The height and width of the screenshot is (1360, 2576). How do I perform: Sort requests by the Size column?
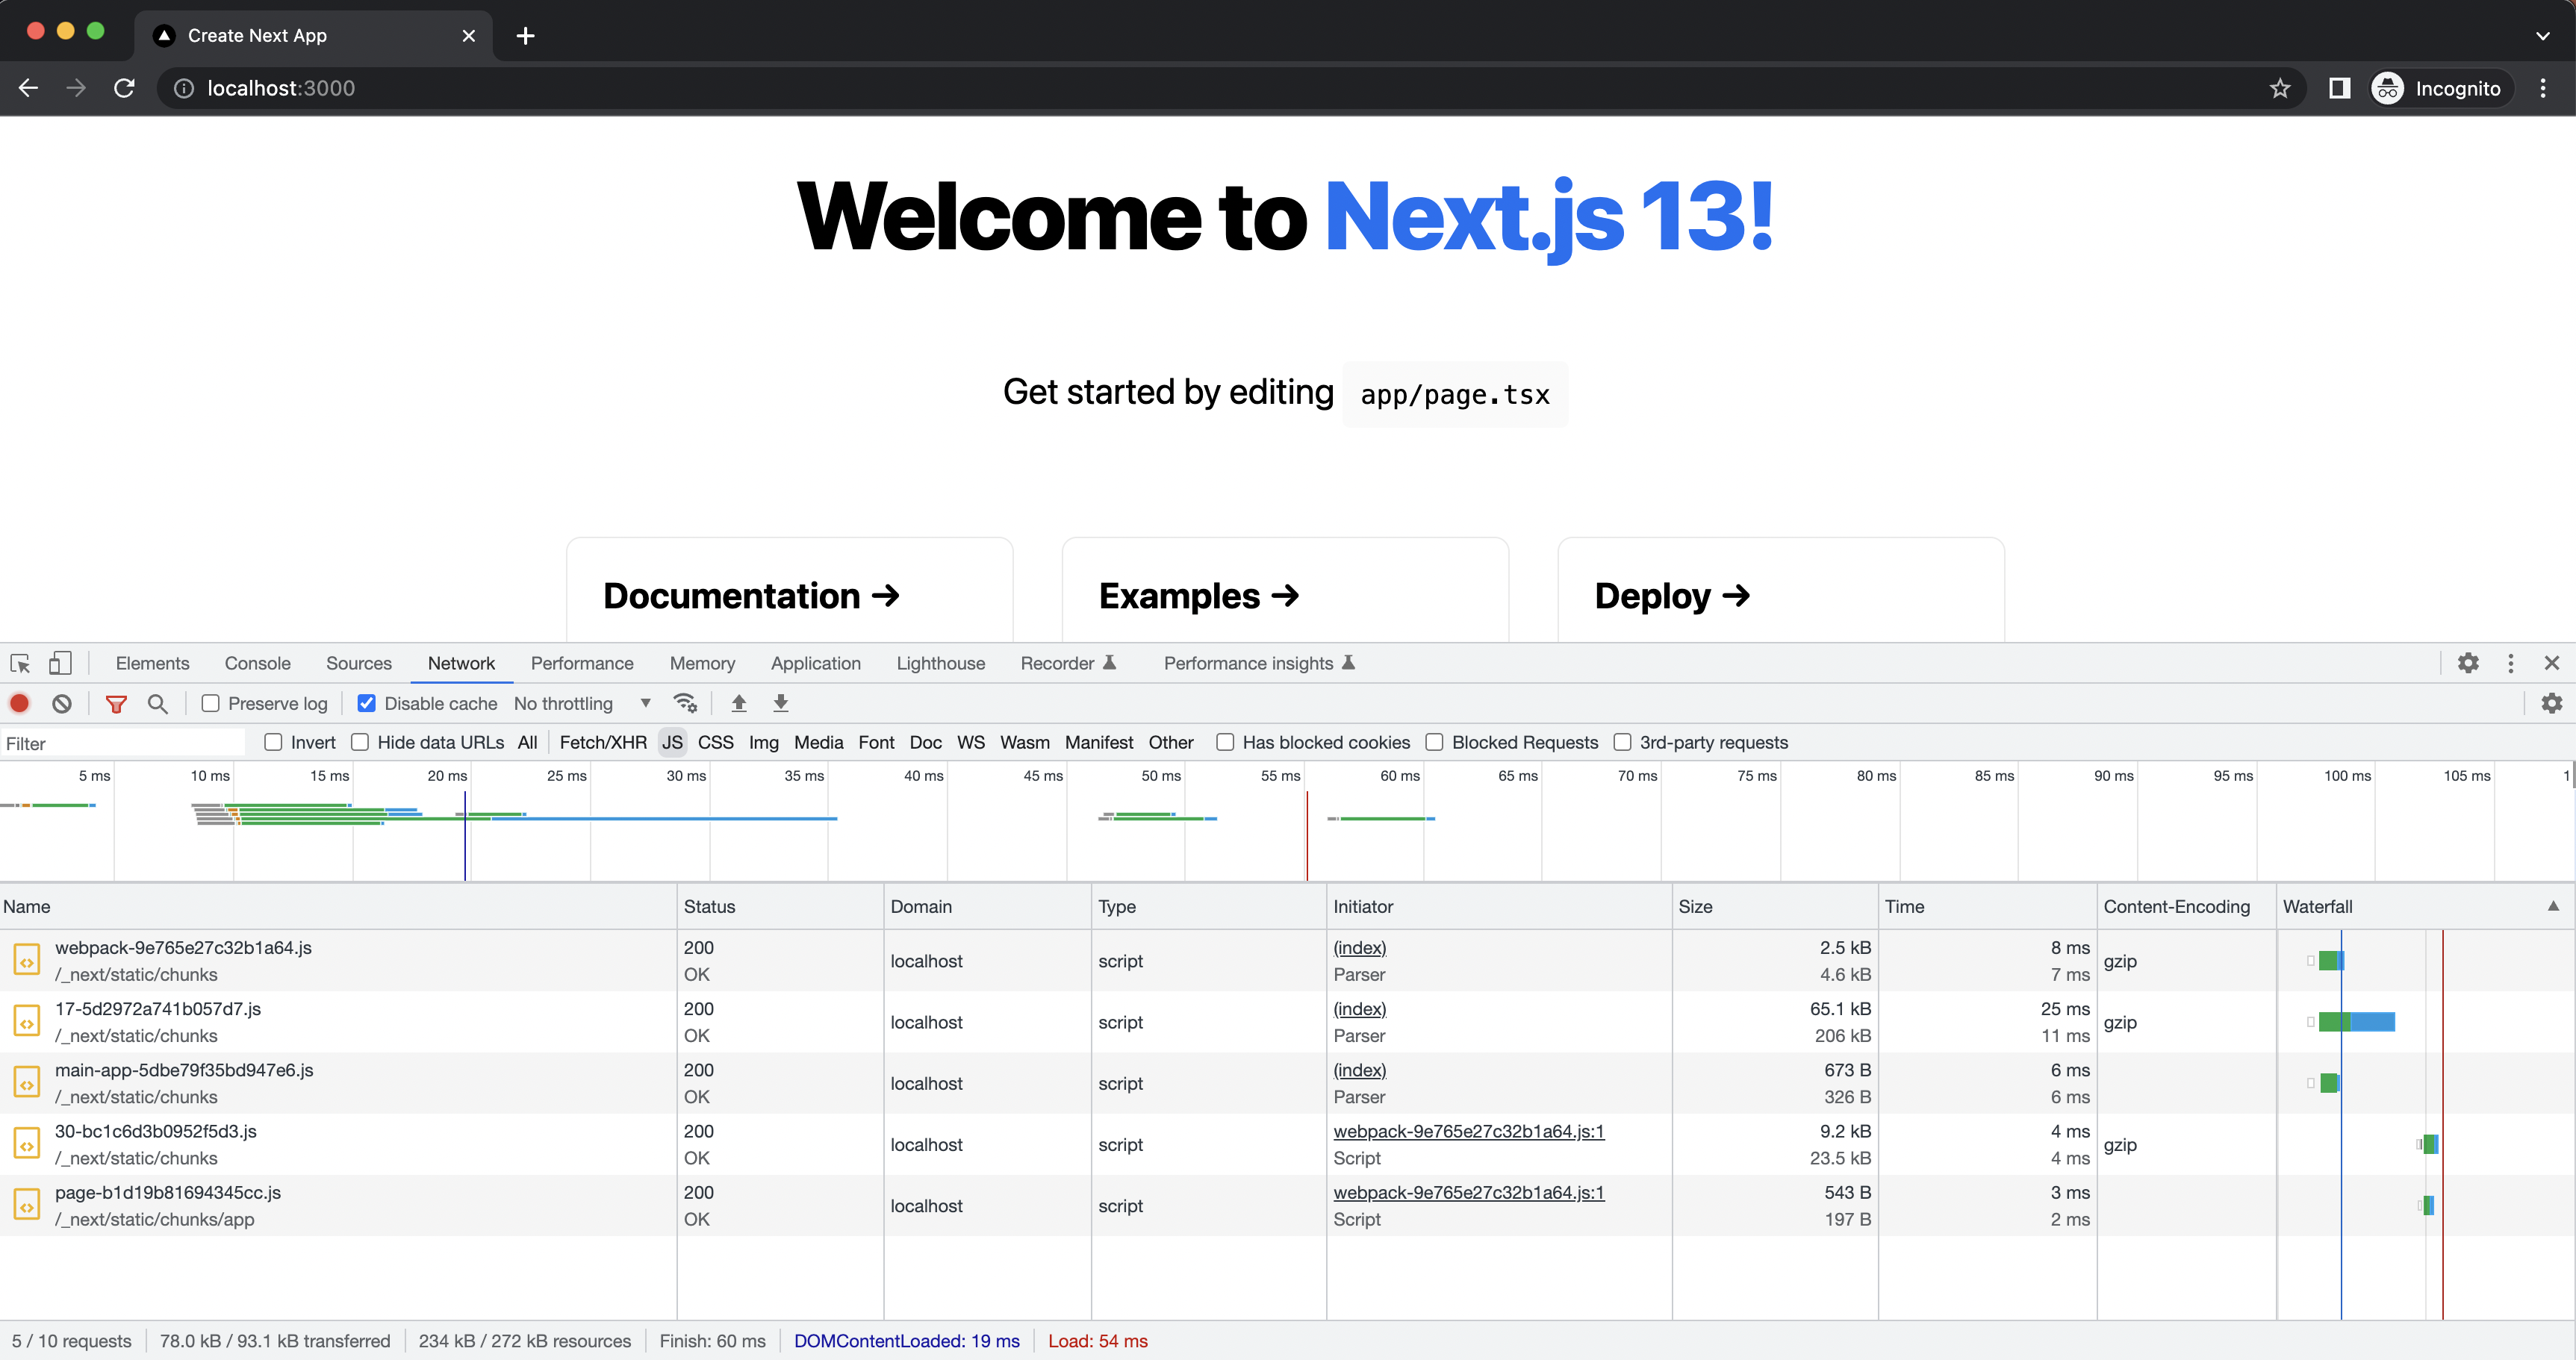pyautogui.click(x=1774, y=906)
